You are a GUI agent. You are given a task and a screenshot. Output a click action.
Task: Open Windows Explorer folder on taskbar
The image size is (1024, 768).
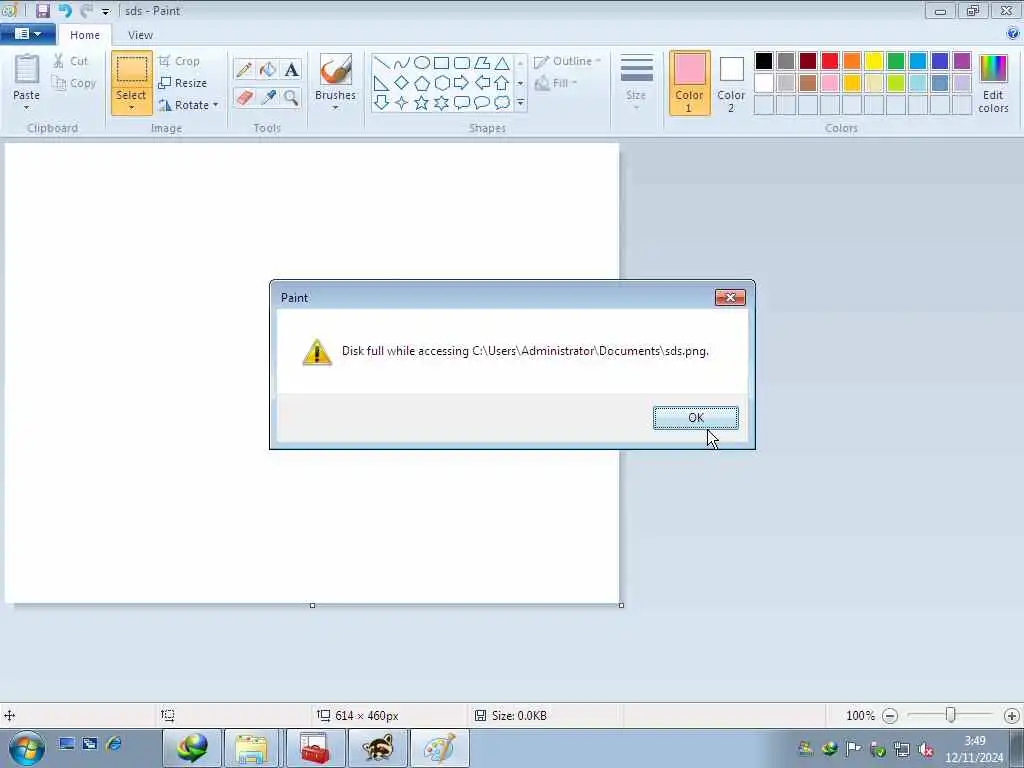252,748
